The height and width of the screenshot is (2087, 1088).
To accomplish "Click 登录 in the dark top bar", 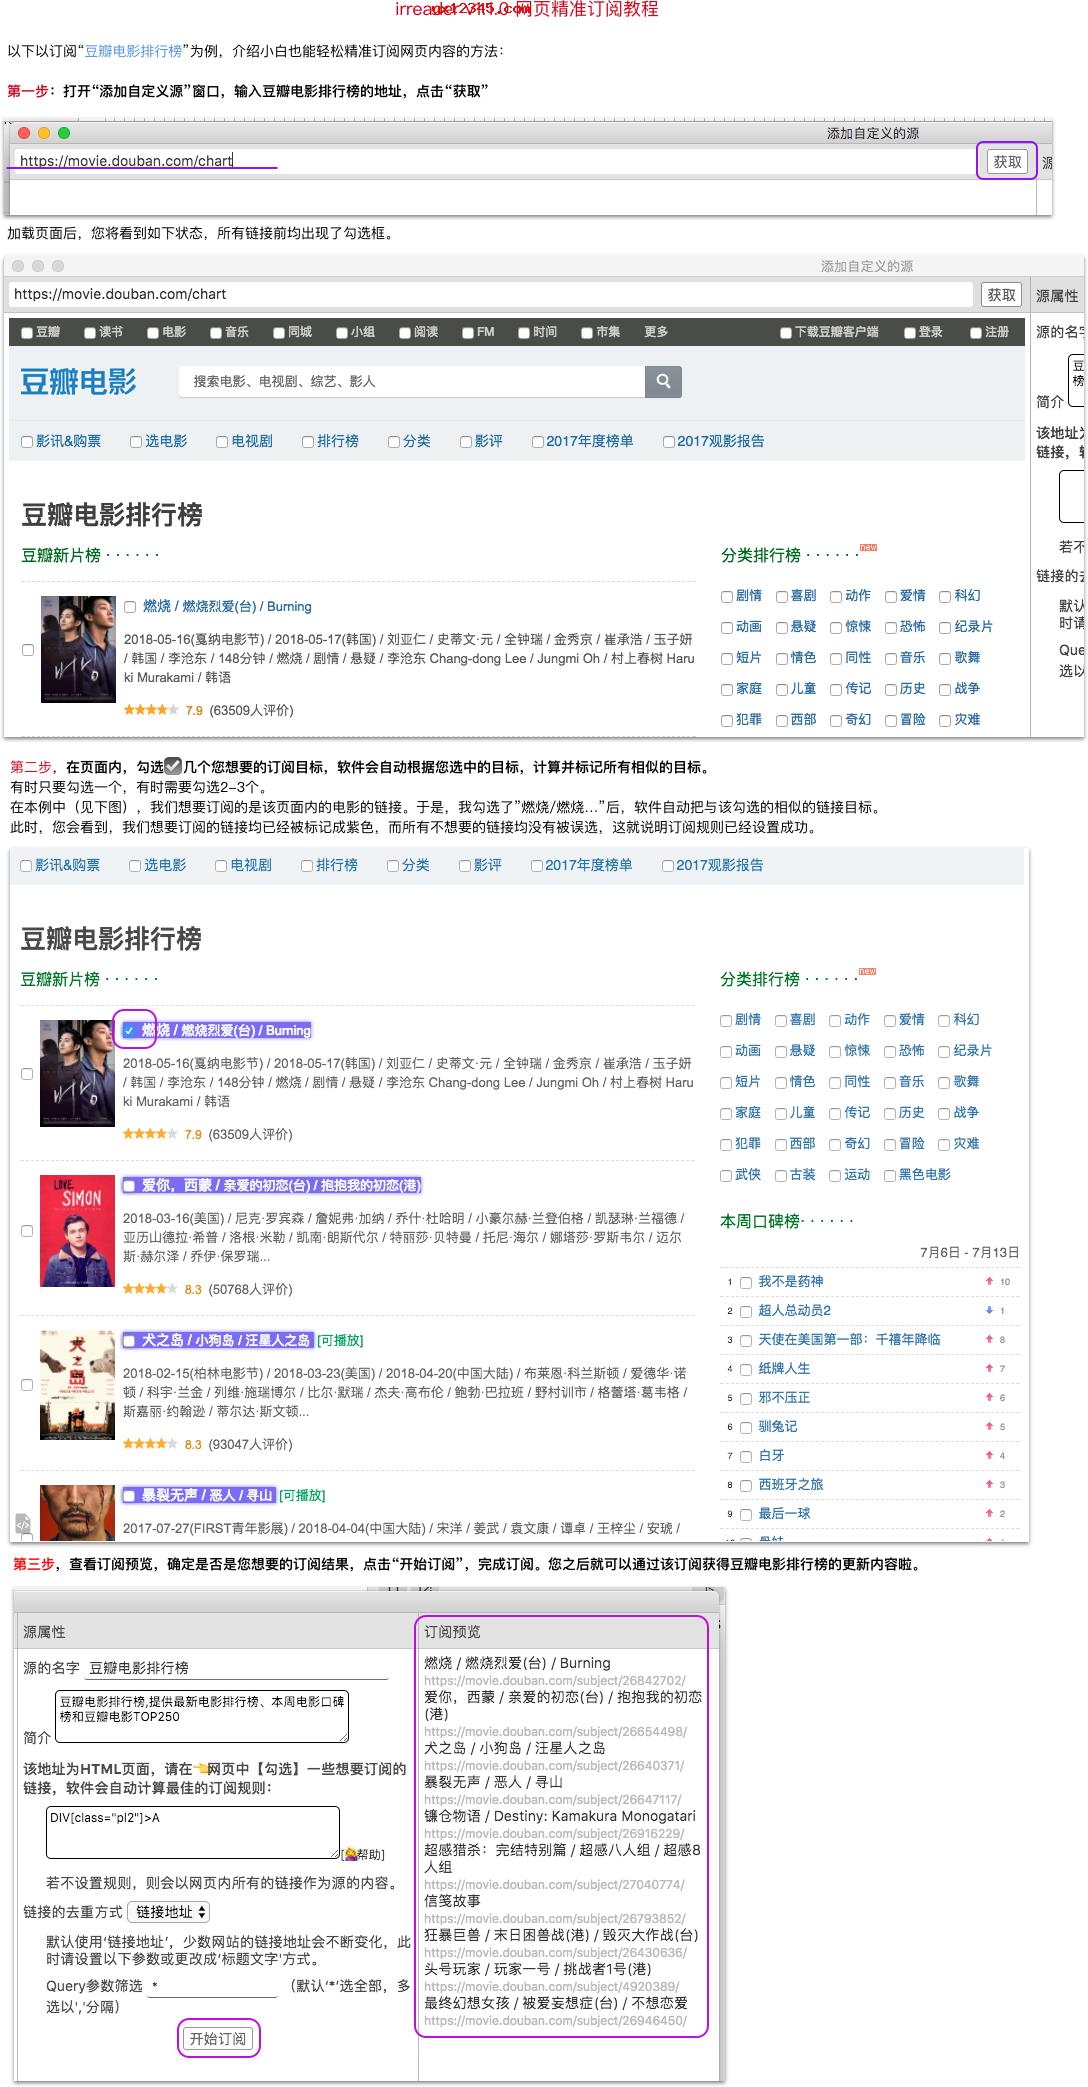I will click(x=931, y=332).
